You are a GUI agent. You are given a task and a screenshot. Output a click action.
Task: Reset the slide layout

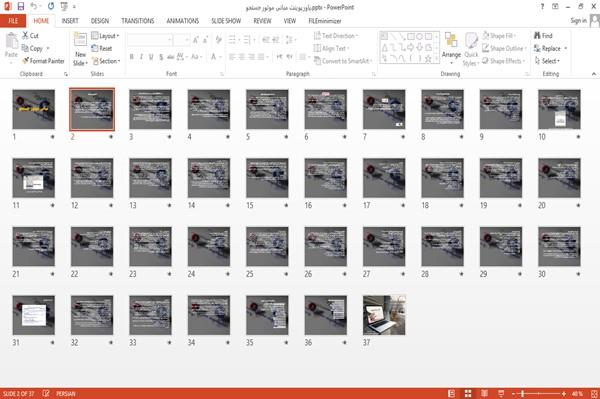102,48
